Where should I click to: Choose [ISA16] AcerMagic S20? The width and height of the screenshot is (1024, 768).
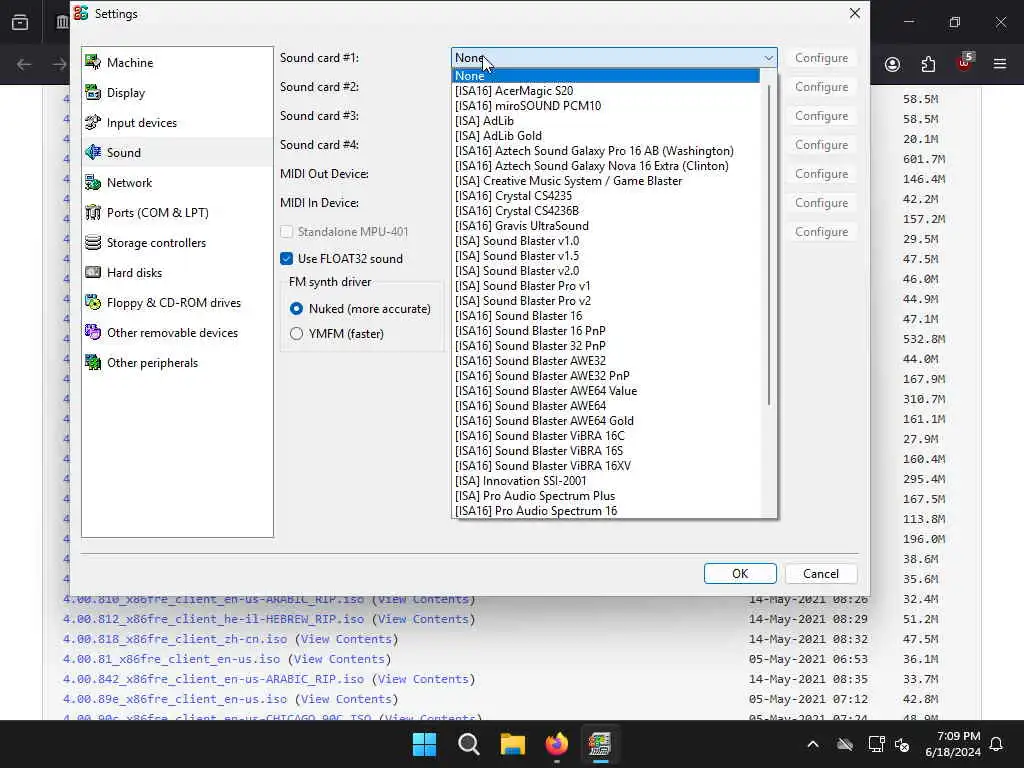click(x=606, y=91)
